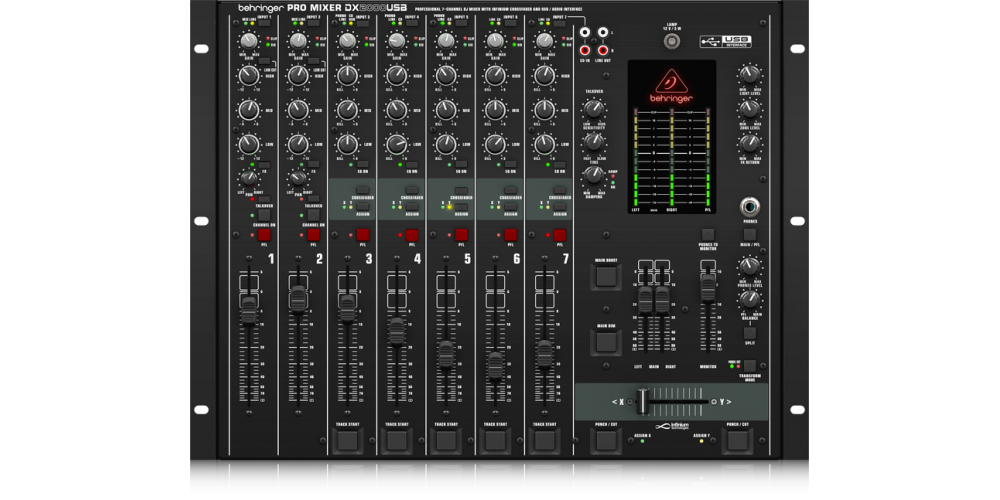Click the channel 7 Gain knob

pos(544,41)
